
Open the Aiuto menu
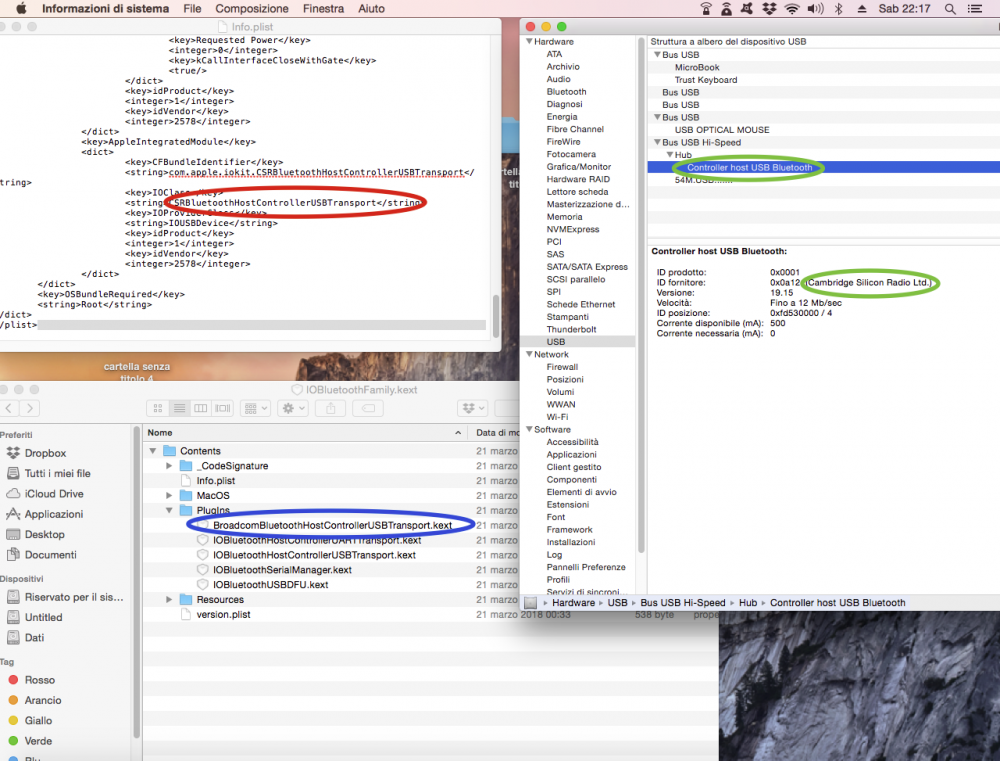[x=371, y=8]
